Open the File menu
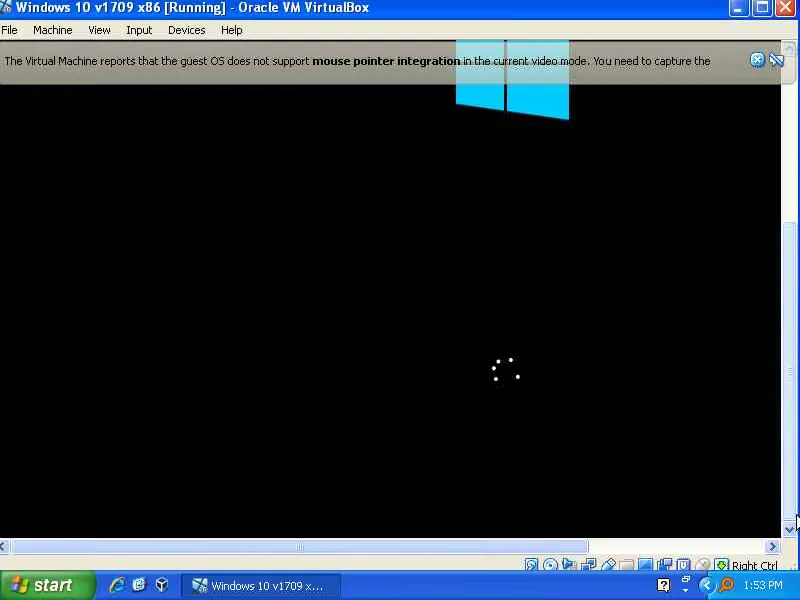The height and width of the screenshot is (600, 800). 9,30
